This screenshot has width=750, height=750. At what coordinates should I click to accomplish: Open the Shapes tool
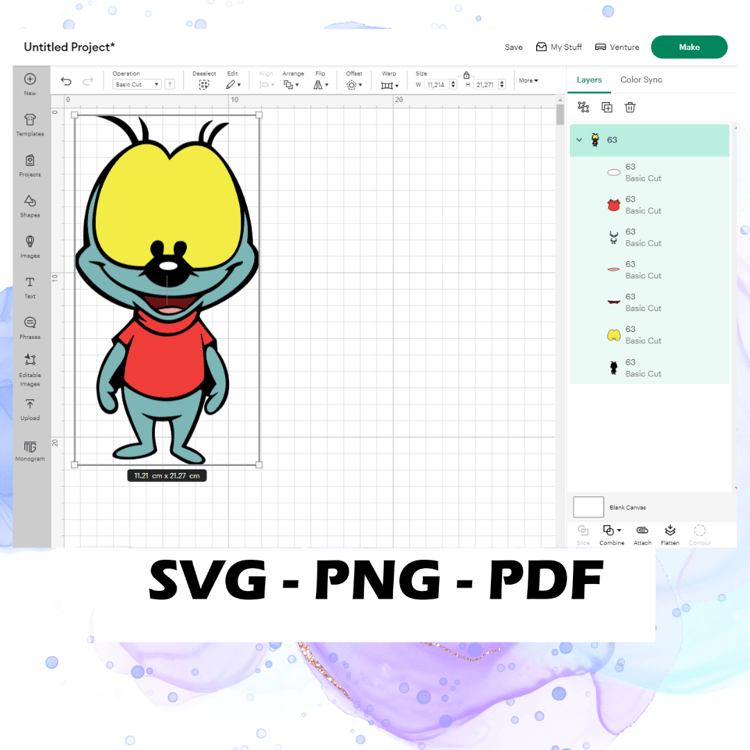tap(30, 201)
